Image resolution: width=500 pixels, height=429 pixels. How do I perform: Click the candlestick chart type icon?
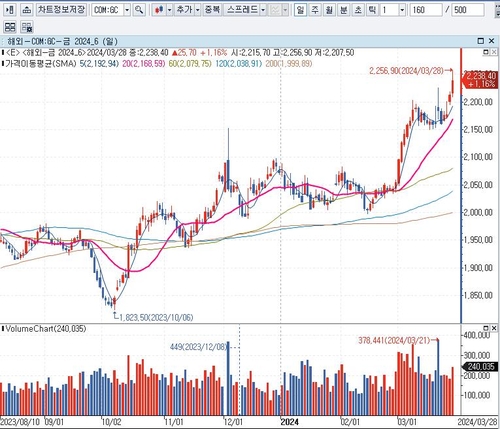coord(159,10)
